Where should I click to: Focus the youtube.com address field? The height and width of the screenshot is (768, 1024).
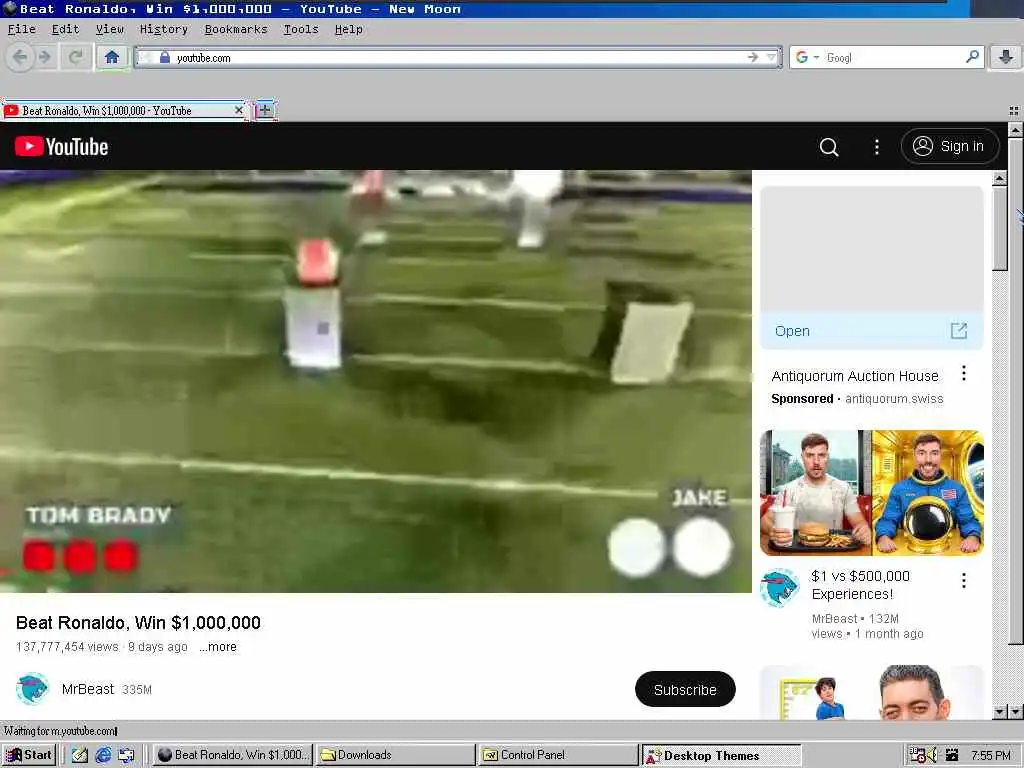pyautogui.click(x=457, y=57)
